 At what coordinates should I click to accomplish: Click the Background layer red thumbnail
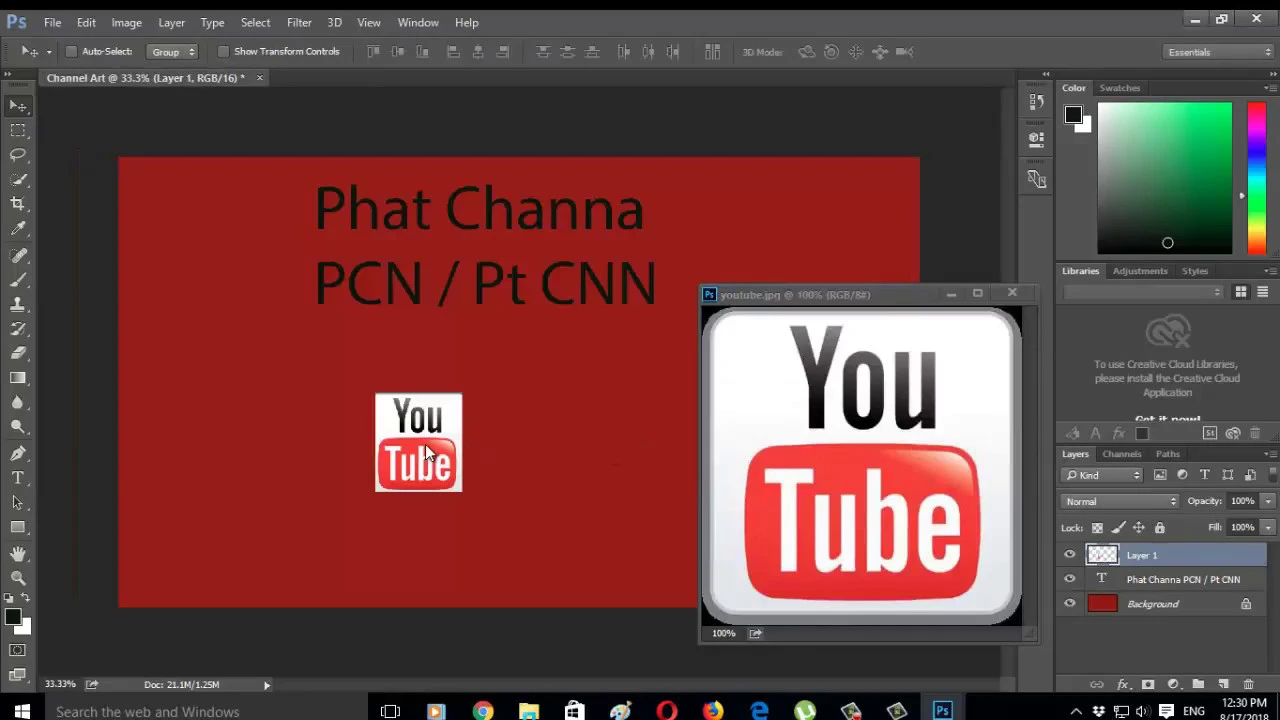pos(1102,604)
